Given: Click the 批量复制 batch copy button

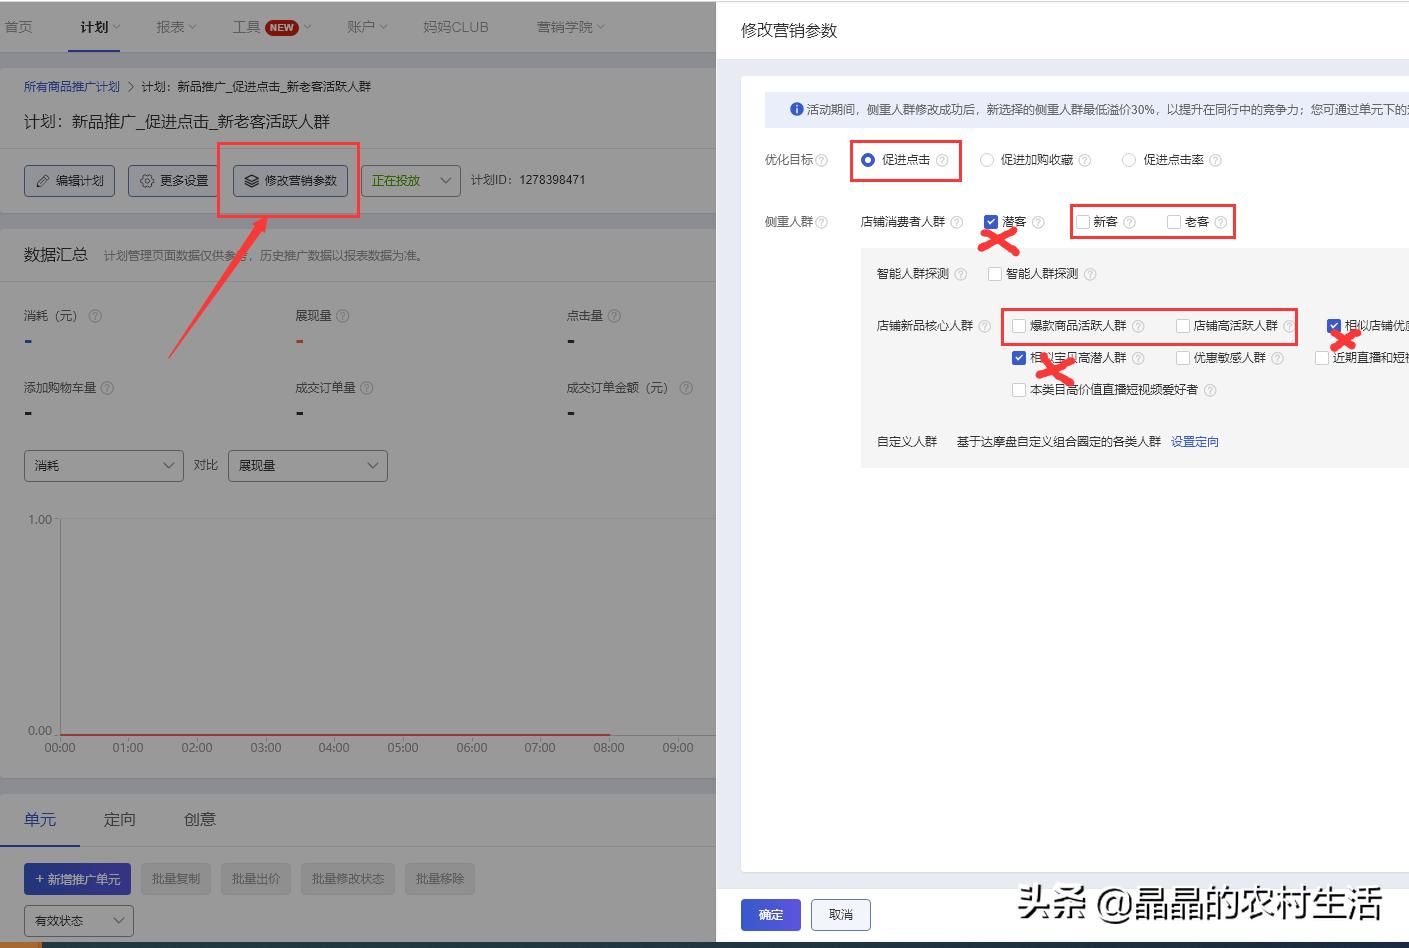Looking at the screenshot, I should 176,879.
